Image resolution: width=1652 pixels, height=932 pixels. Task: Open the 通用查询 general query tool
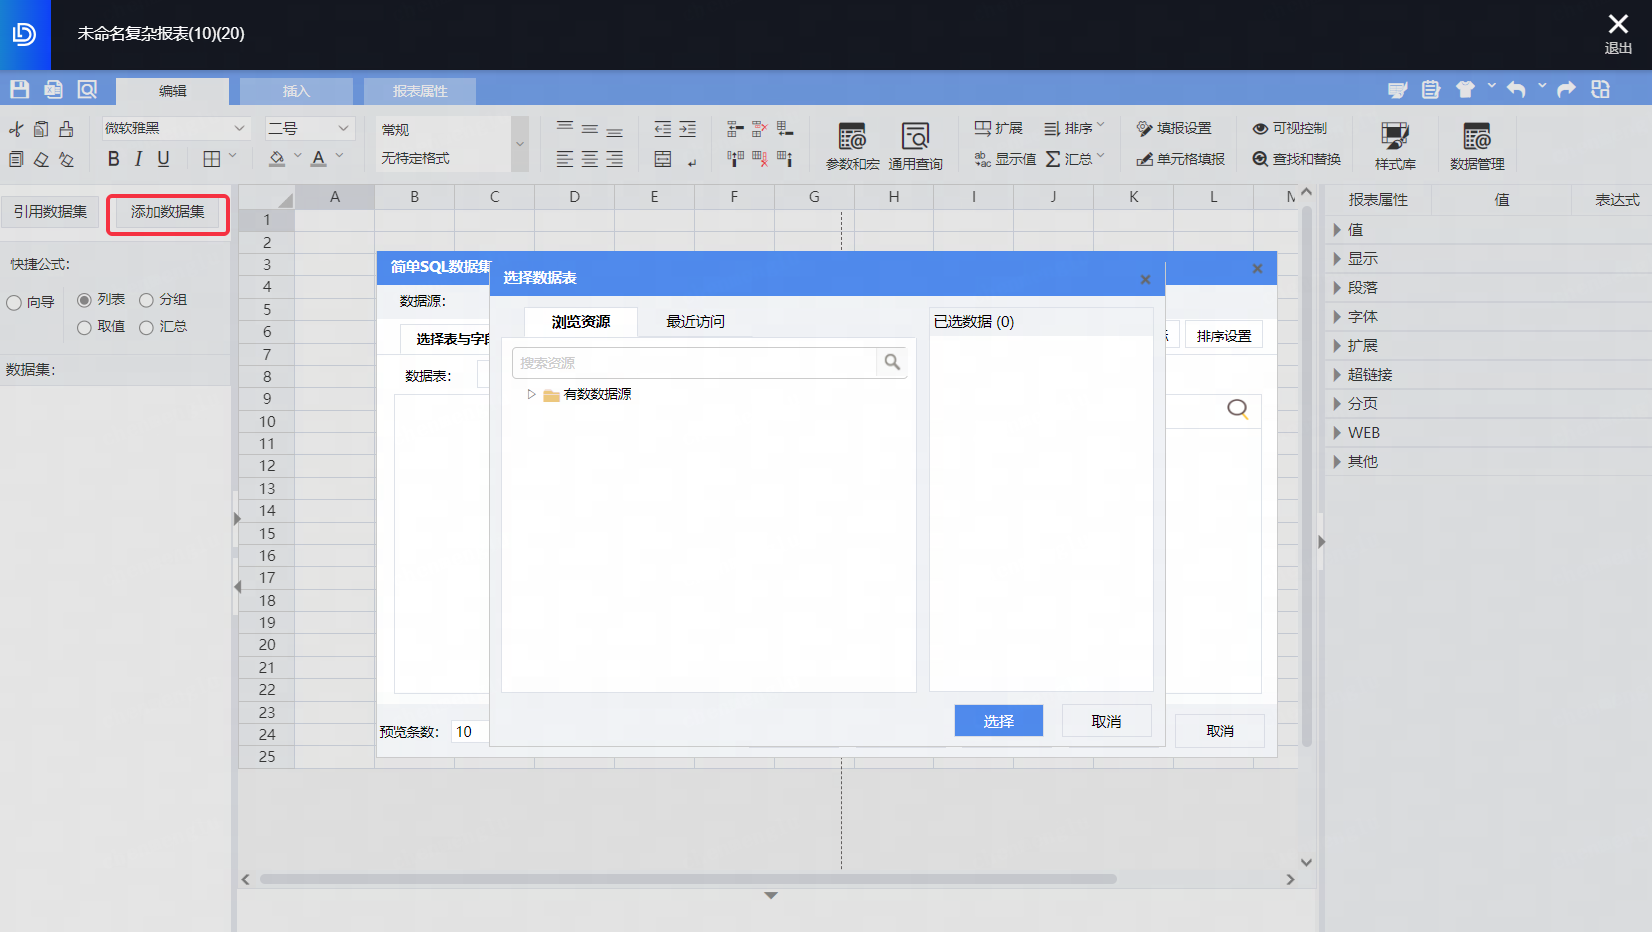915,145
